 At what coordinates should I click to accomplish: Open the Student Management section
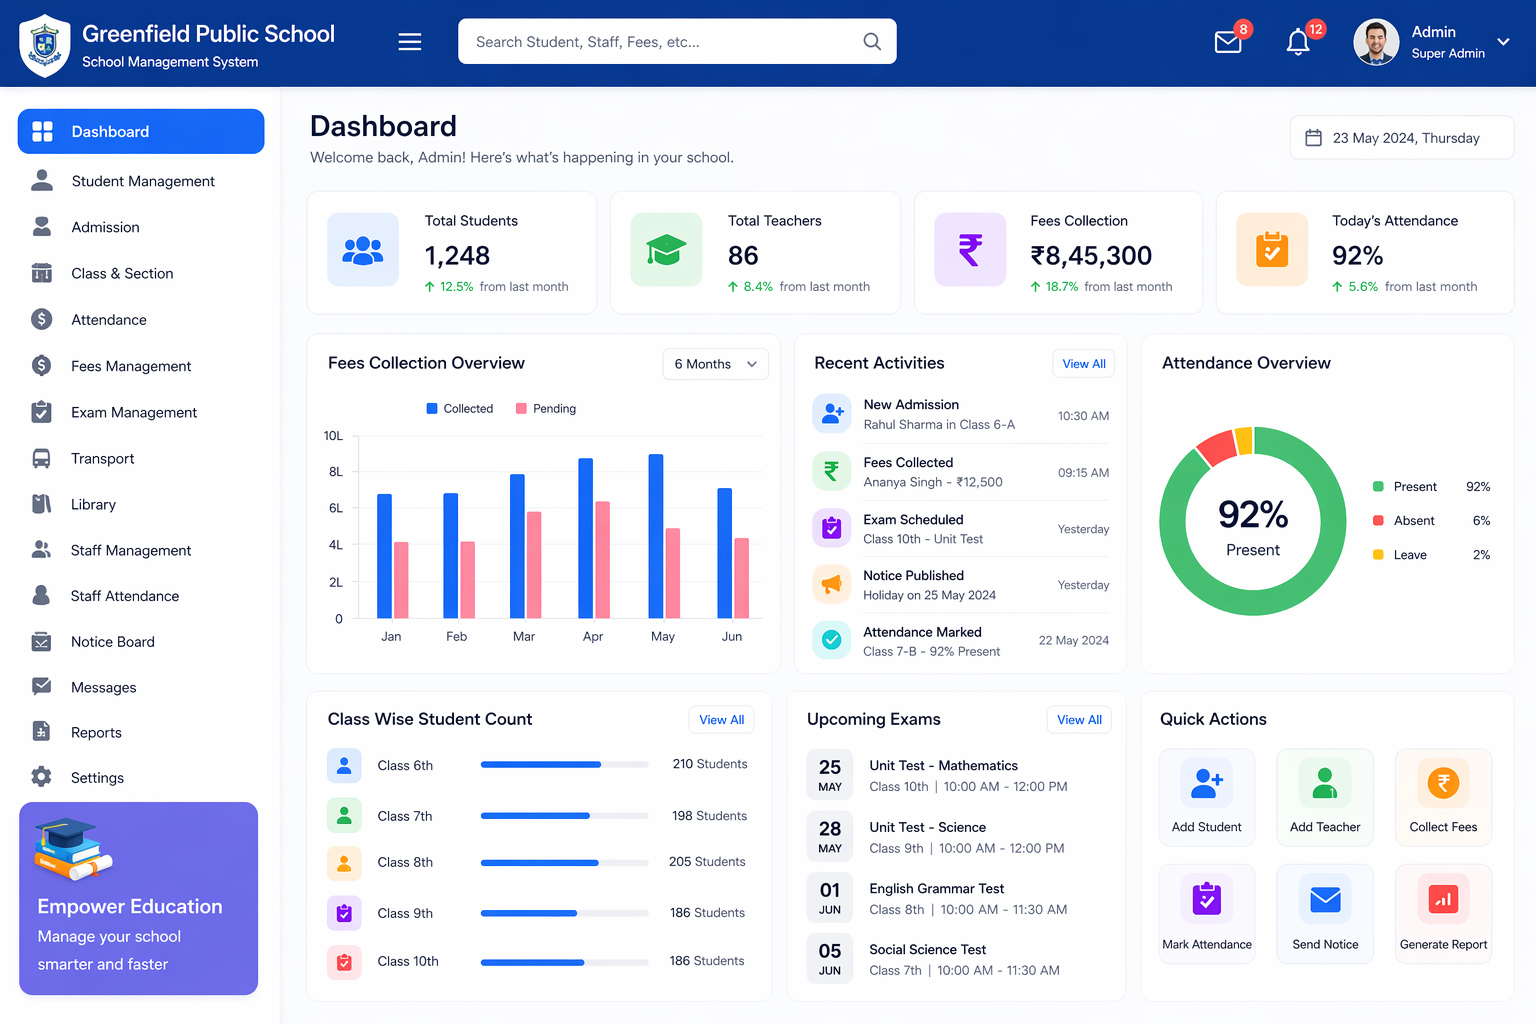143,181
